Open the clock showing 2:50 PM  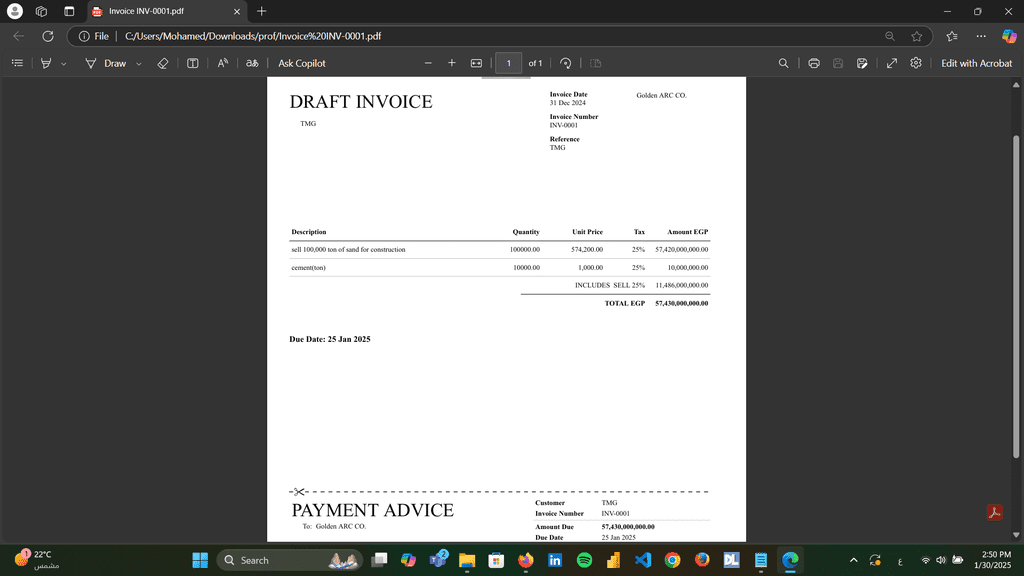pyautogui.click(x=993, y=560)
